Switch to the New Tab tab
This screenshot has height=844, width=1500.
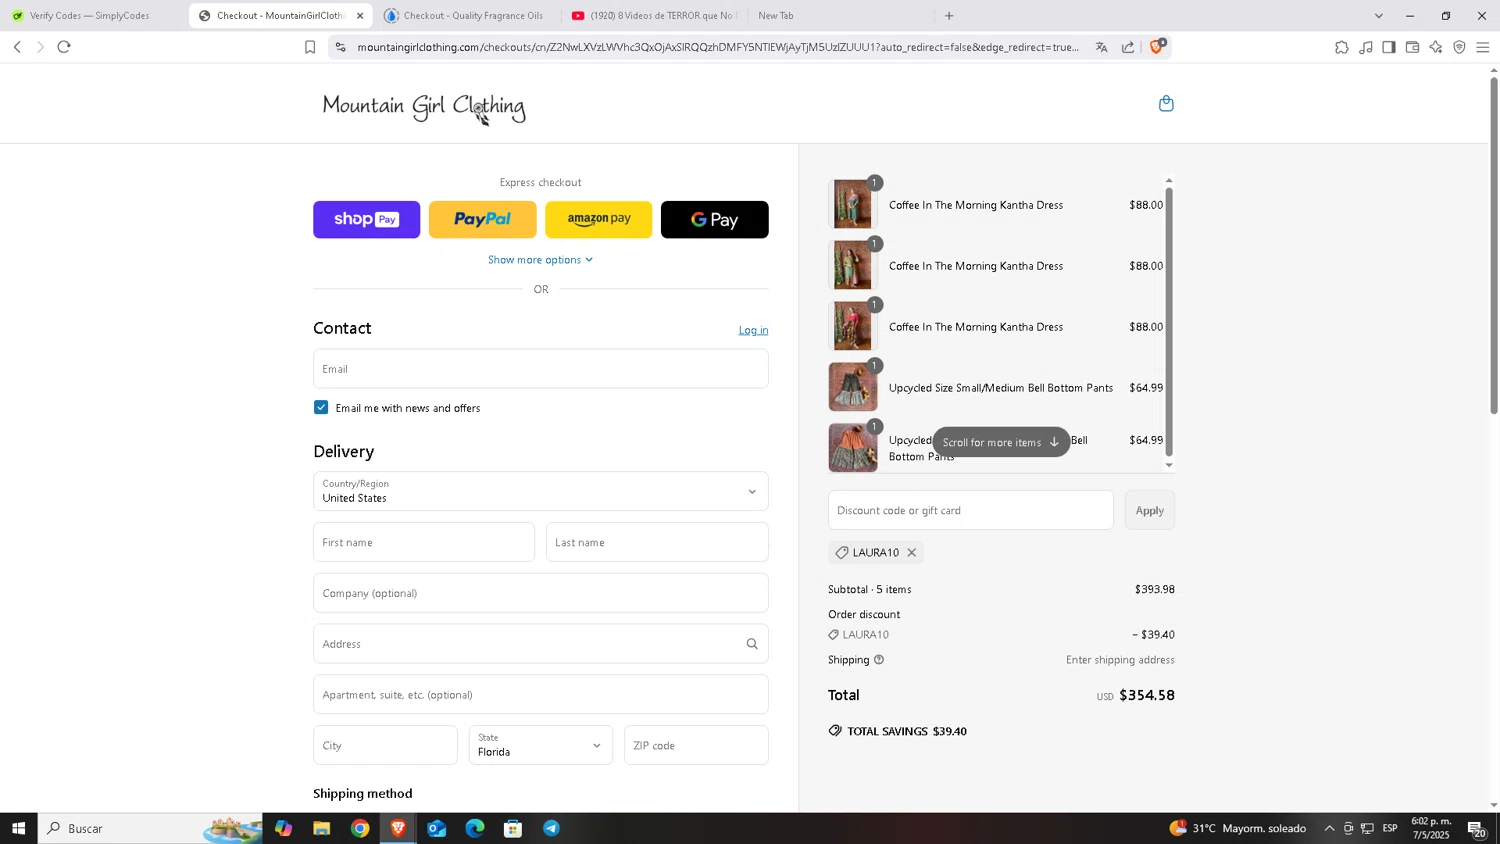pos(776,16)
